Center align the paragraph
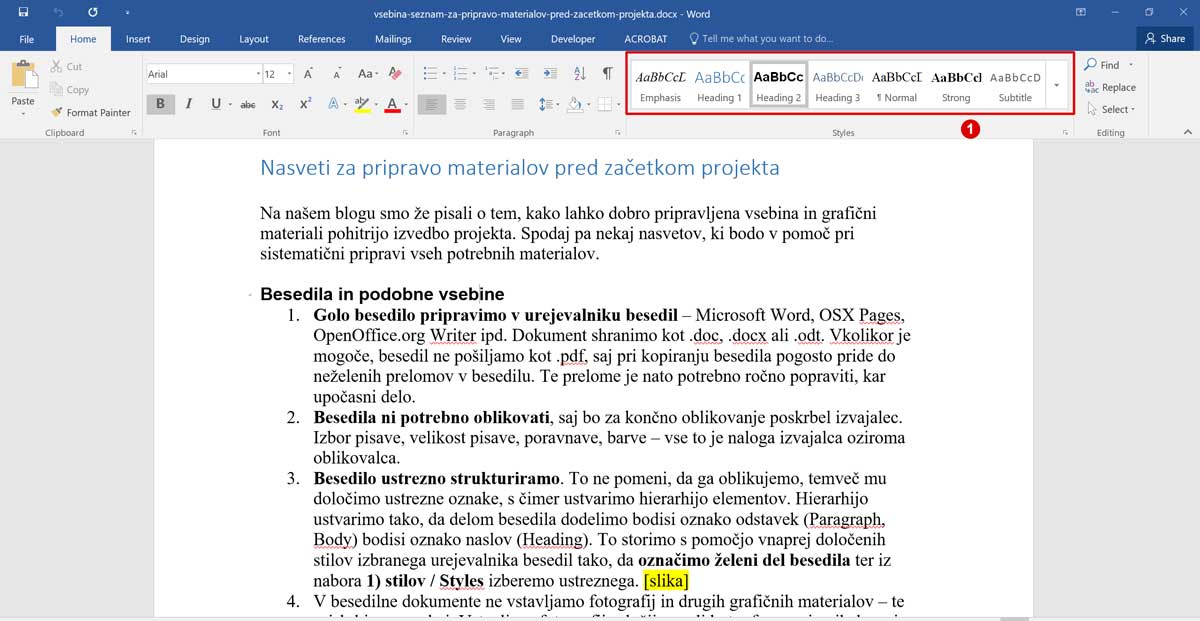This screenshot has width=1200, height=621. coord(460,104)
